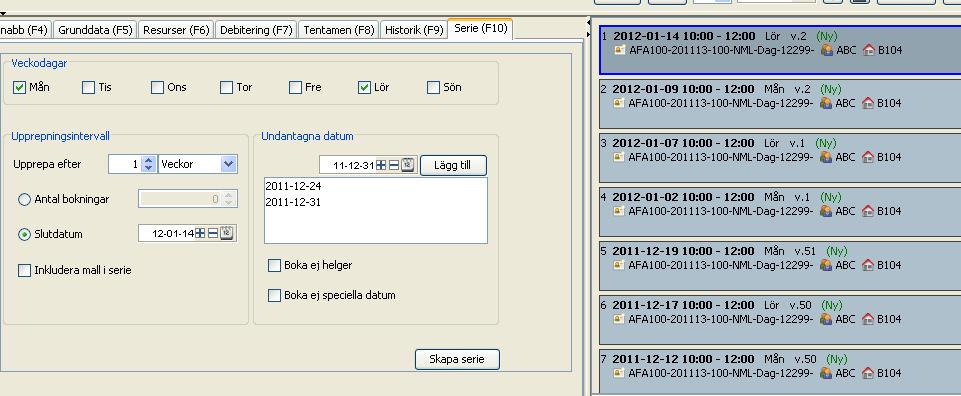Open the Veckor interval unit dropdown
Screen dimensions: 961x396
point(229,164)
